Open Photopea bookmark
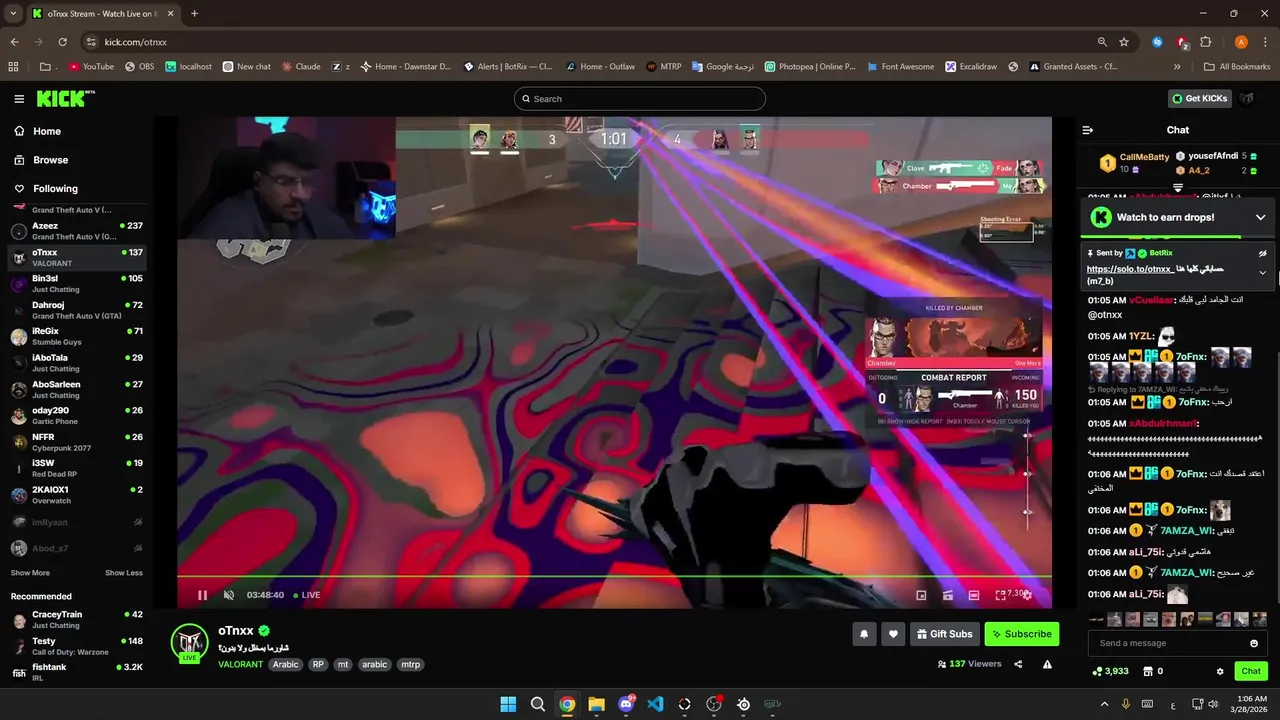The height and width of the screenshot is (720, 1280). tap(810, 67)
